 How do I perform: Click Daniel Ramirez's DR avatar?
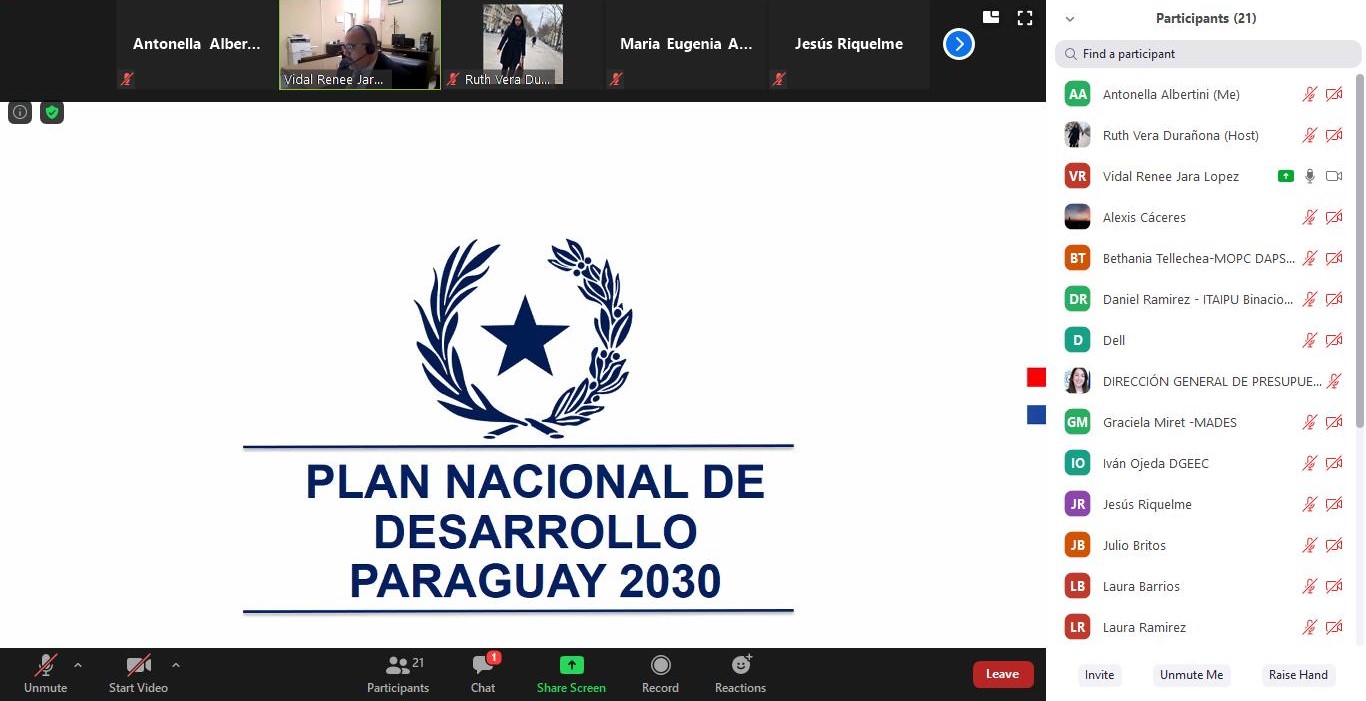tap(1077, 299)
